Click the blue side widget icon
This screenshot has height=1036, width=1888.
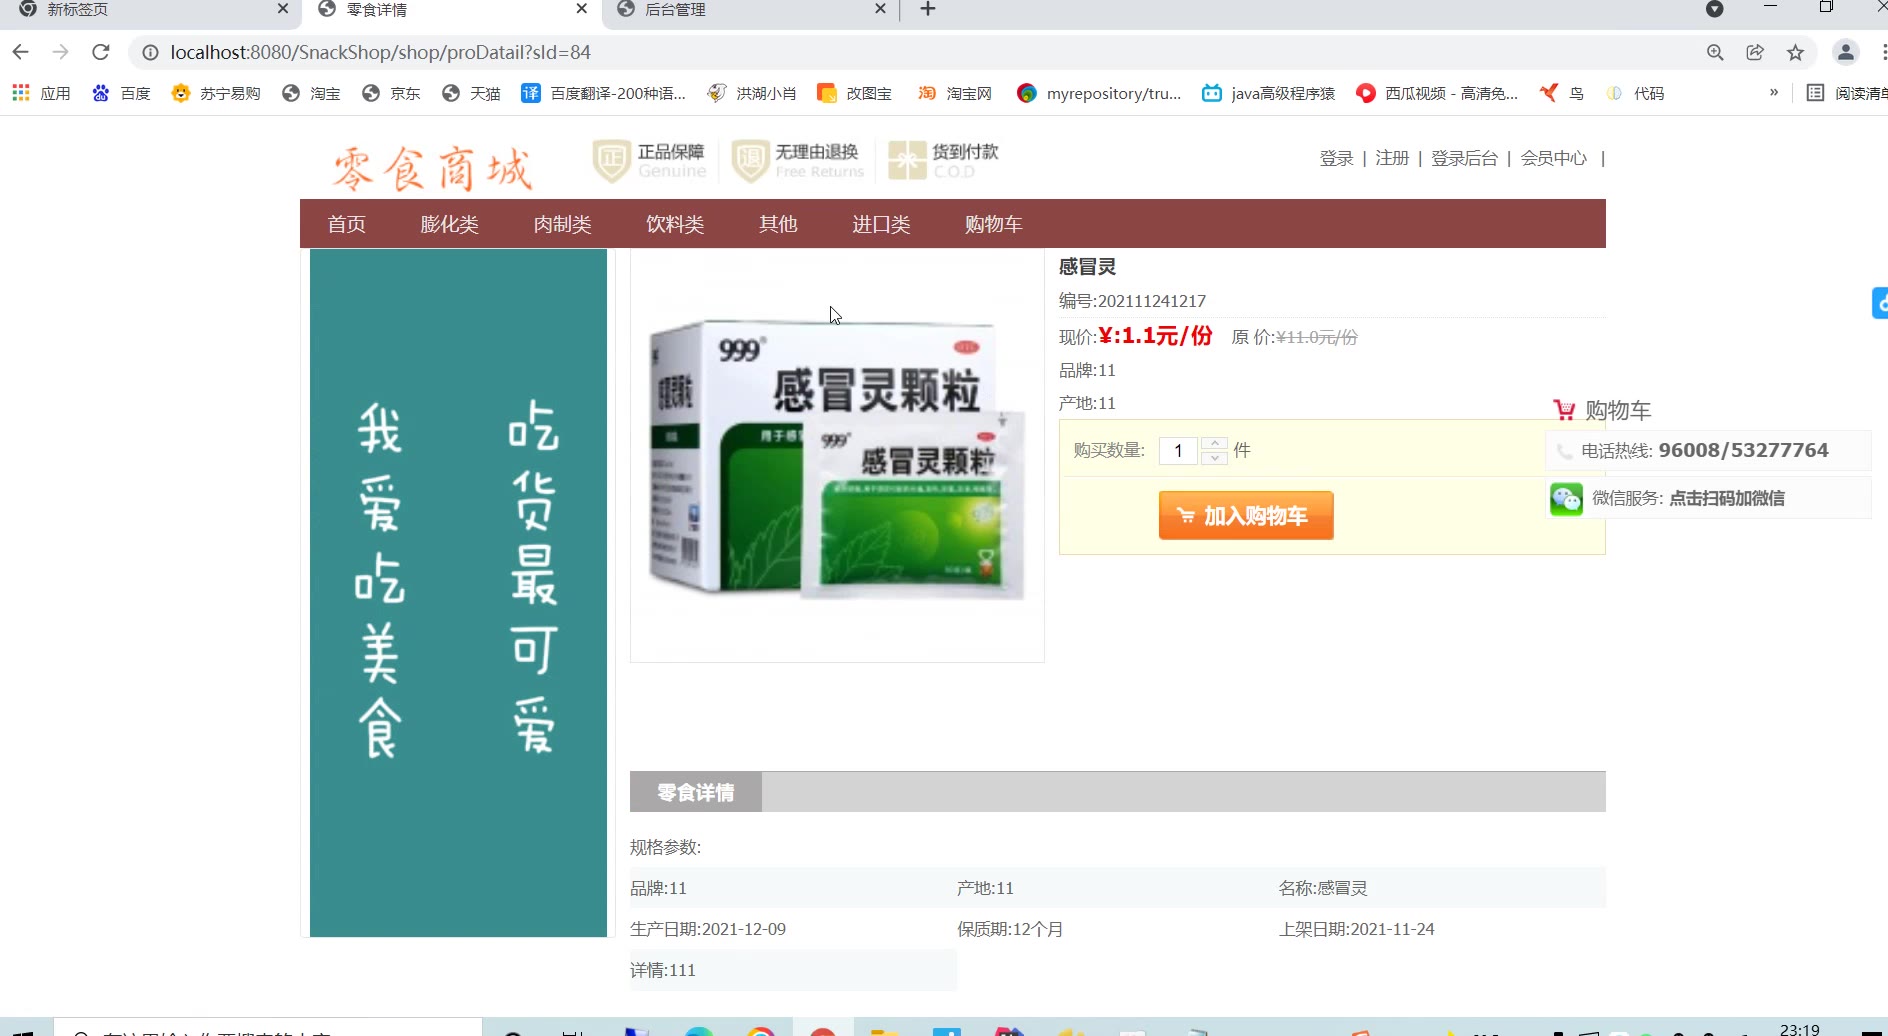point(1880,303)
